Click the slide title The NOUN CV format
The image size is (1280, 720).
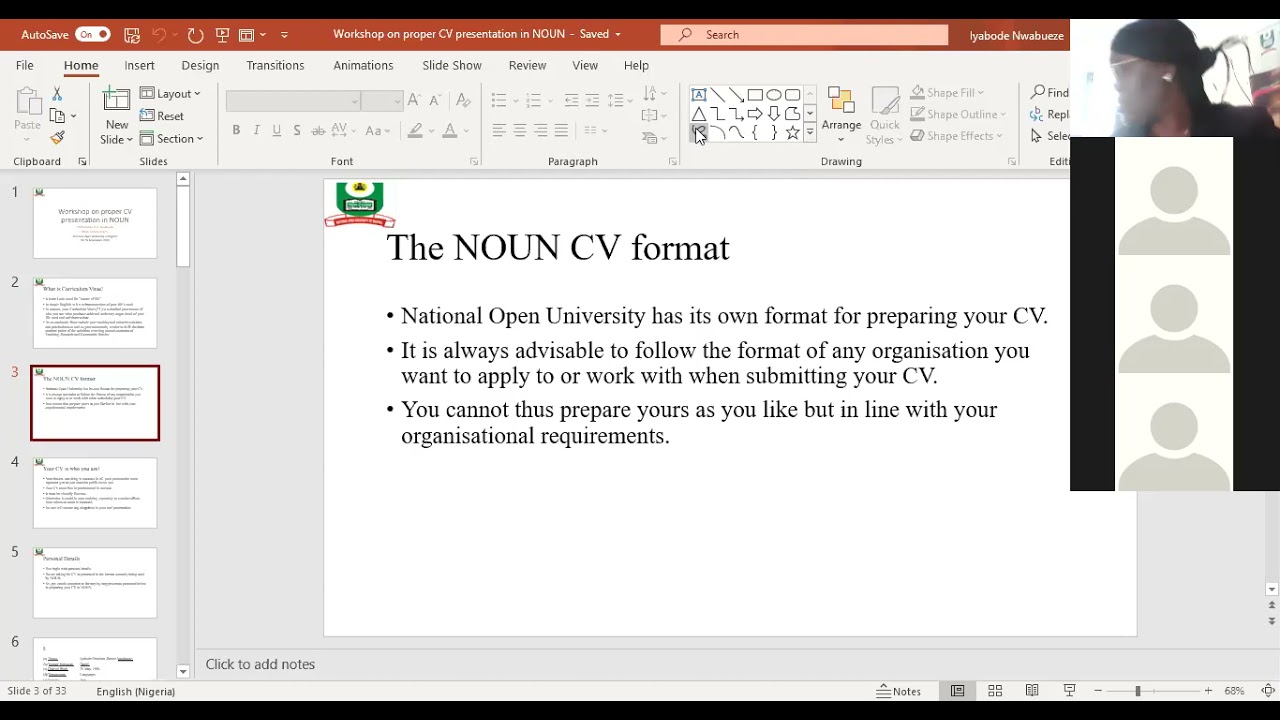click(x=558, y=248)
